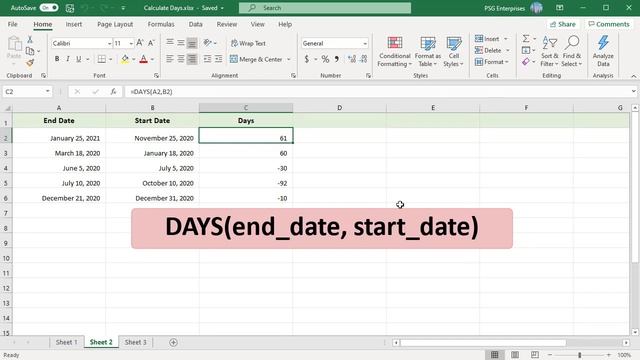This screenshot has width=640, height=360.
Task: Switch to the Formulas tab
Action: click(161, 24)
